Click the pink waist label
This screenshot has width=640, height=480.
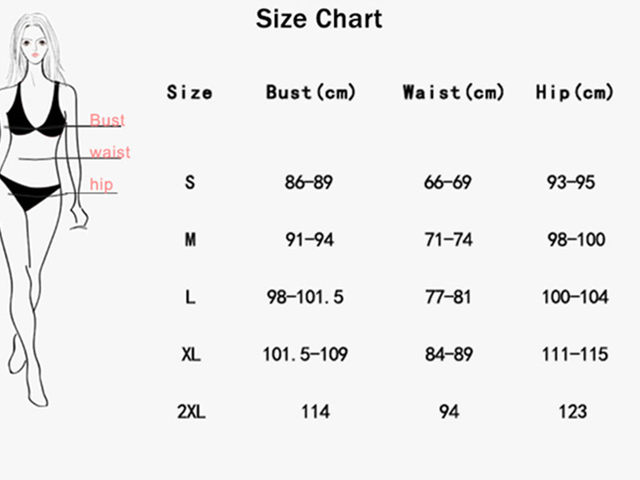(x=109, y=153)
